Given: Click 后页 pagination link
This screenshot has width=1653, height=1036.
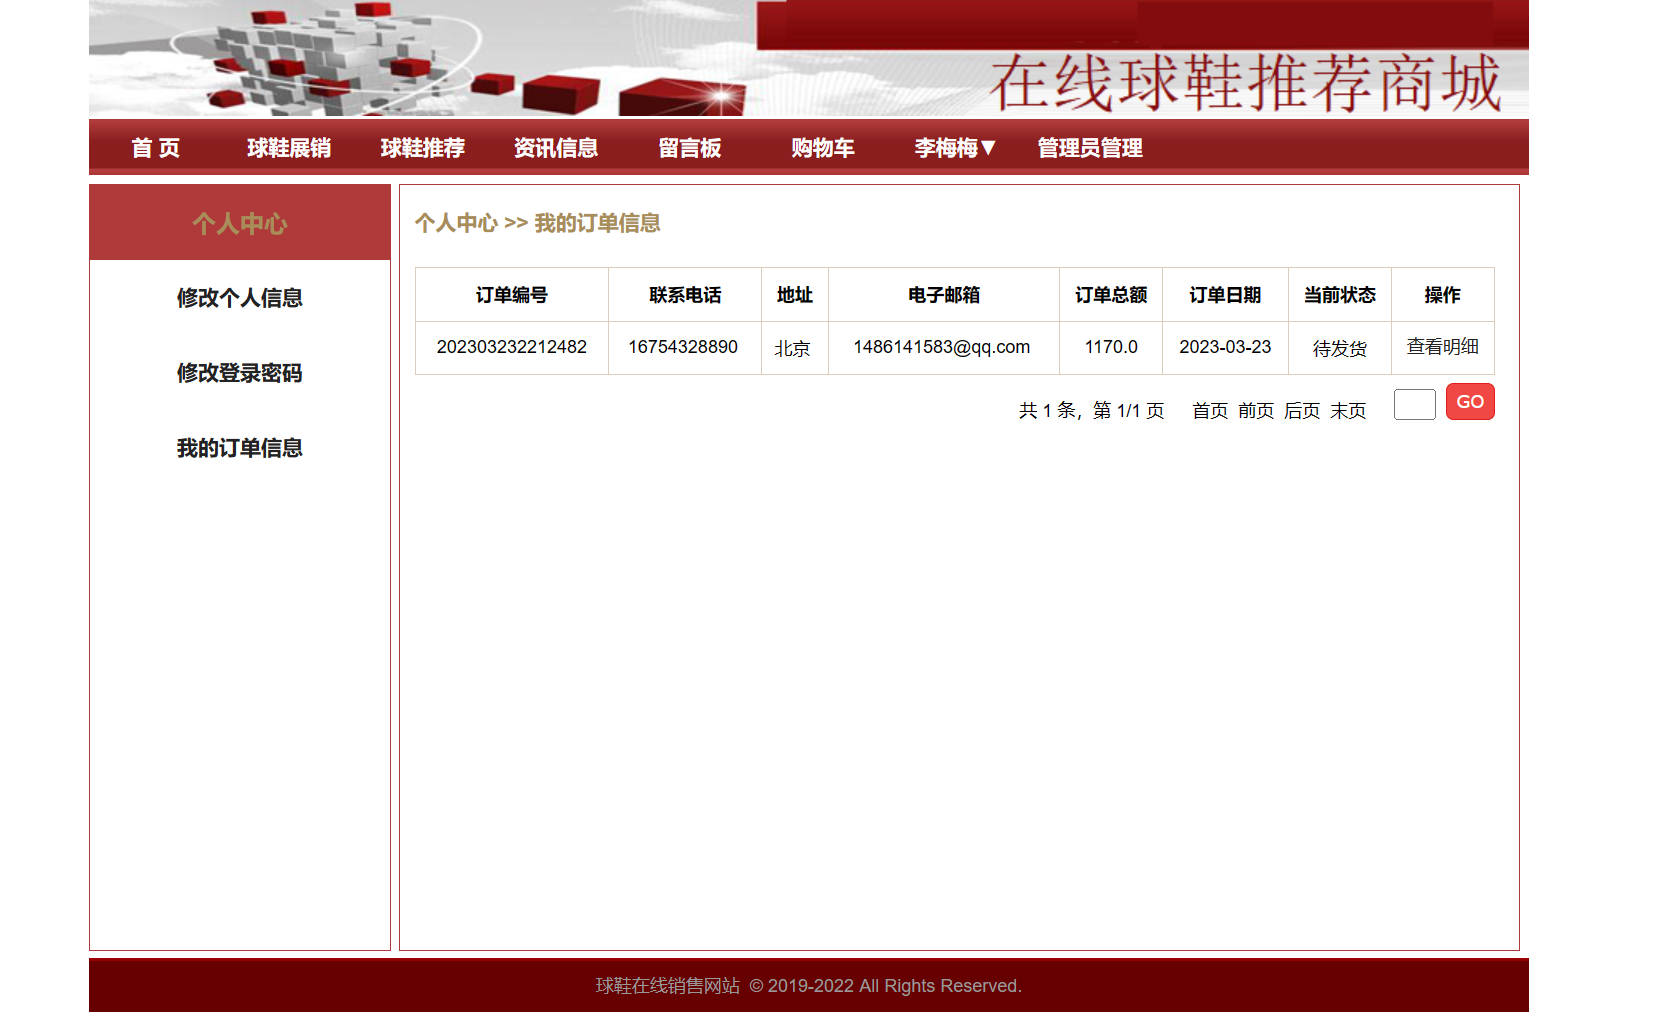Looking at the screenshot, I should [1301, 410].
